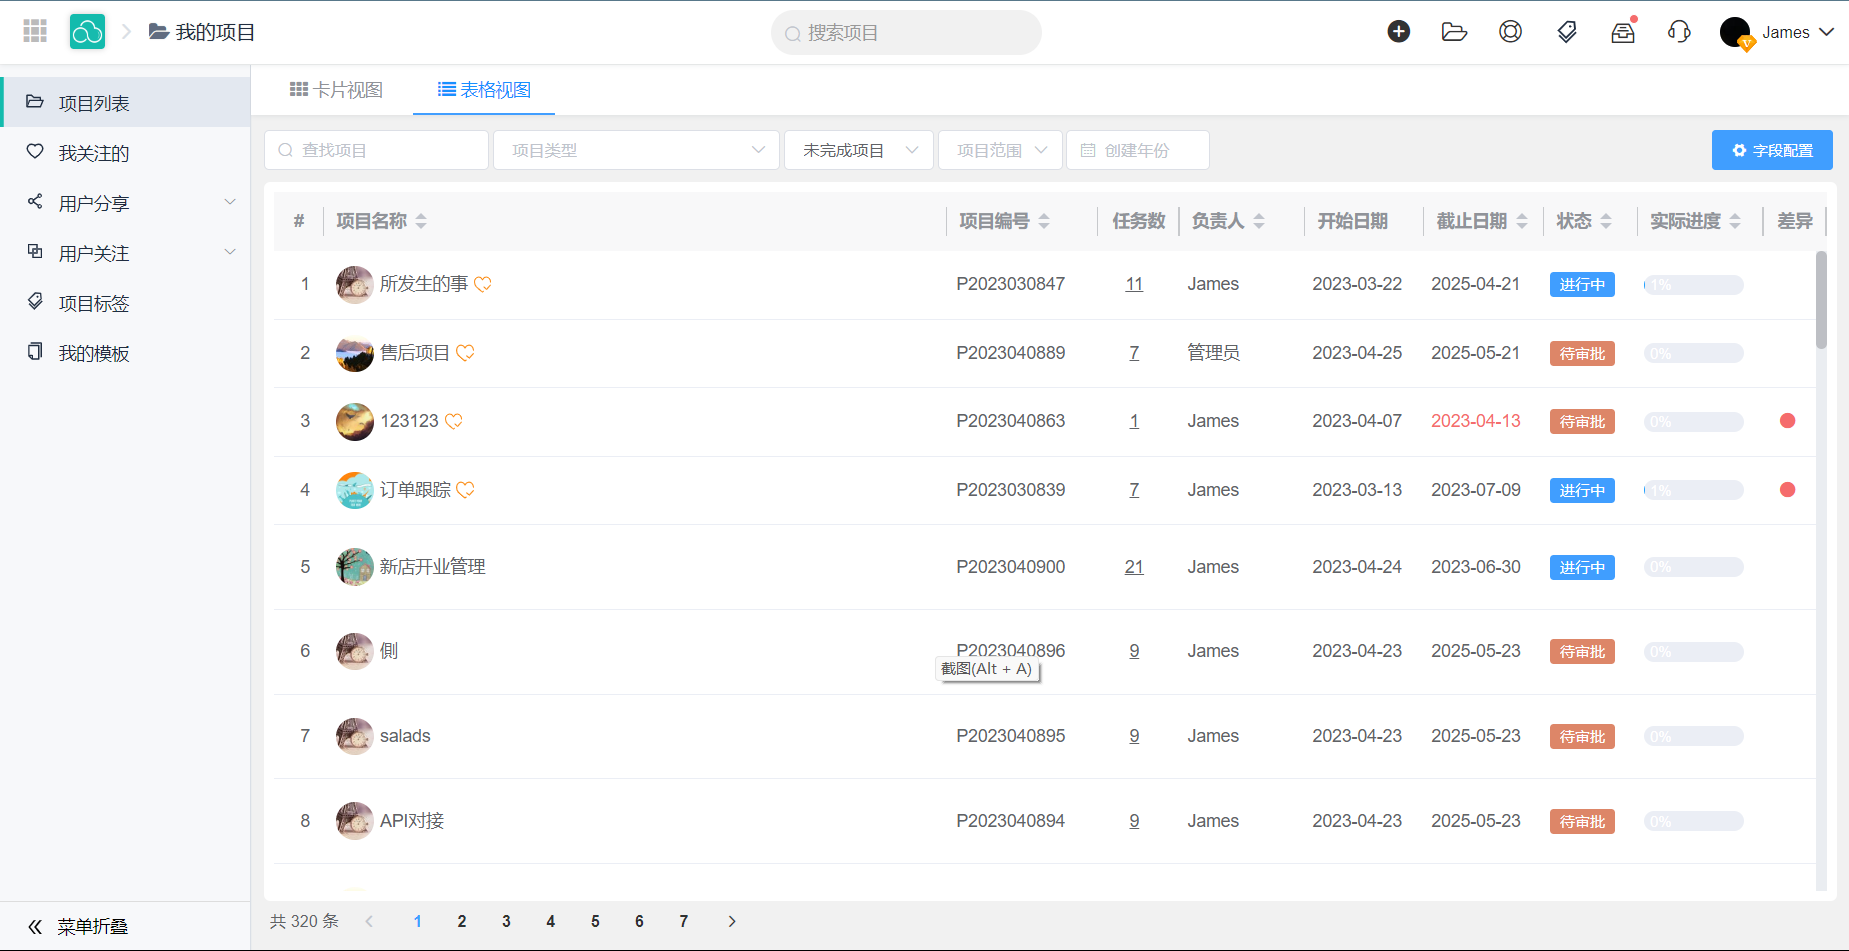Image resolution: width=1849 pixels, height=951 pixels.
Task: Click progress bar of 售后项目 row
Action: tap(1694, 354)
